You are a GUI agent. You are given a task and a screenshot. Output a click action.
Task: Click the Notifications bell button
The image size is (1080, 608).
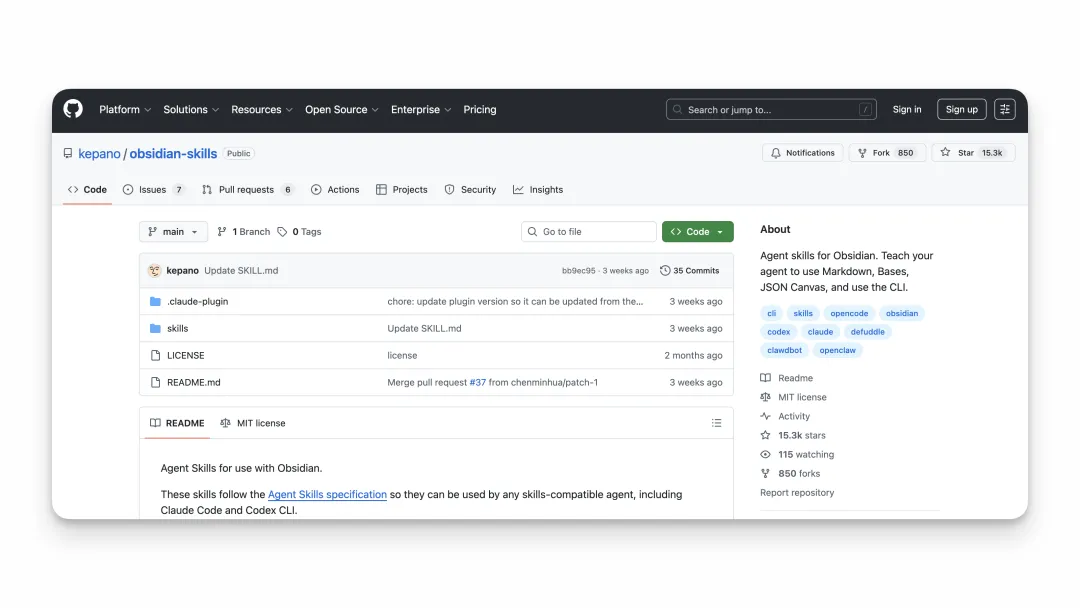tap(802, 153)
